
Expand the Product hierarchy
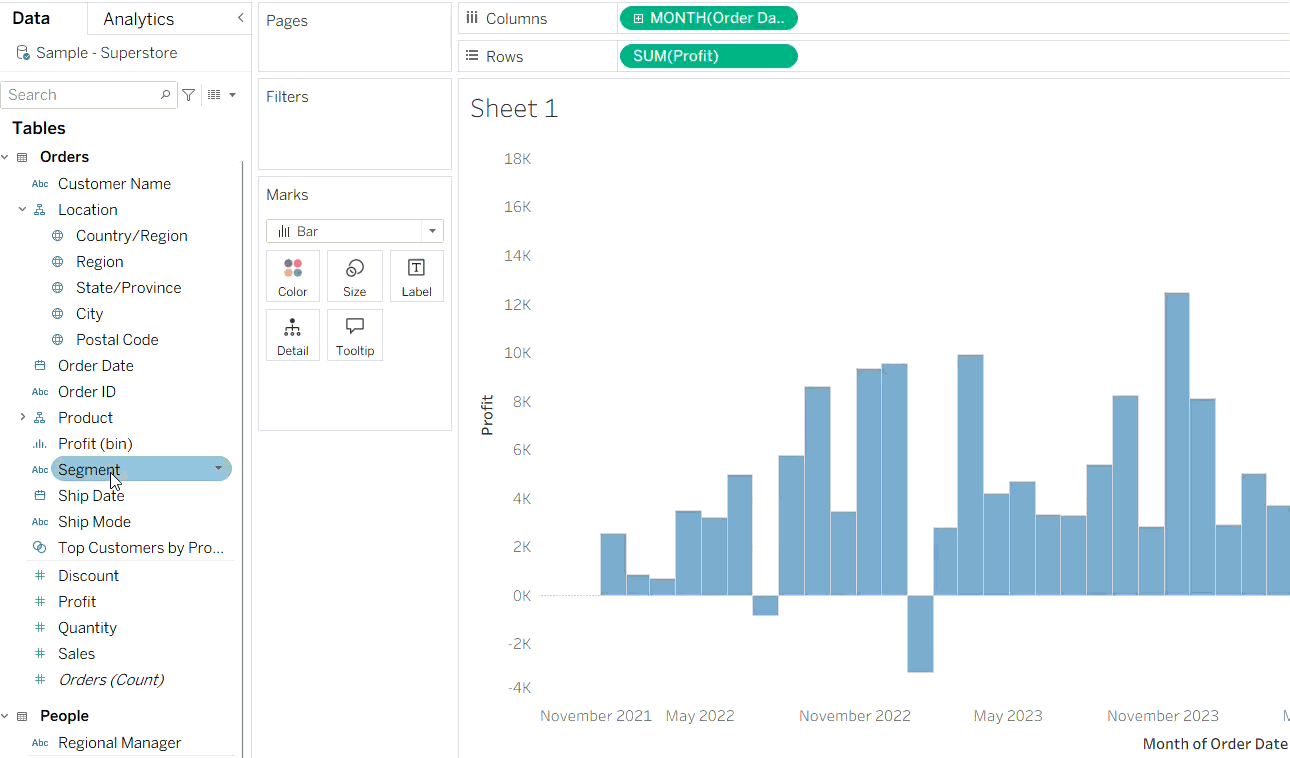22,418
